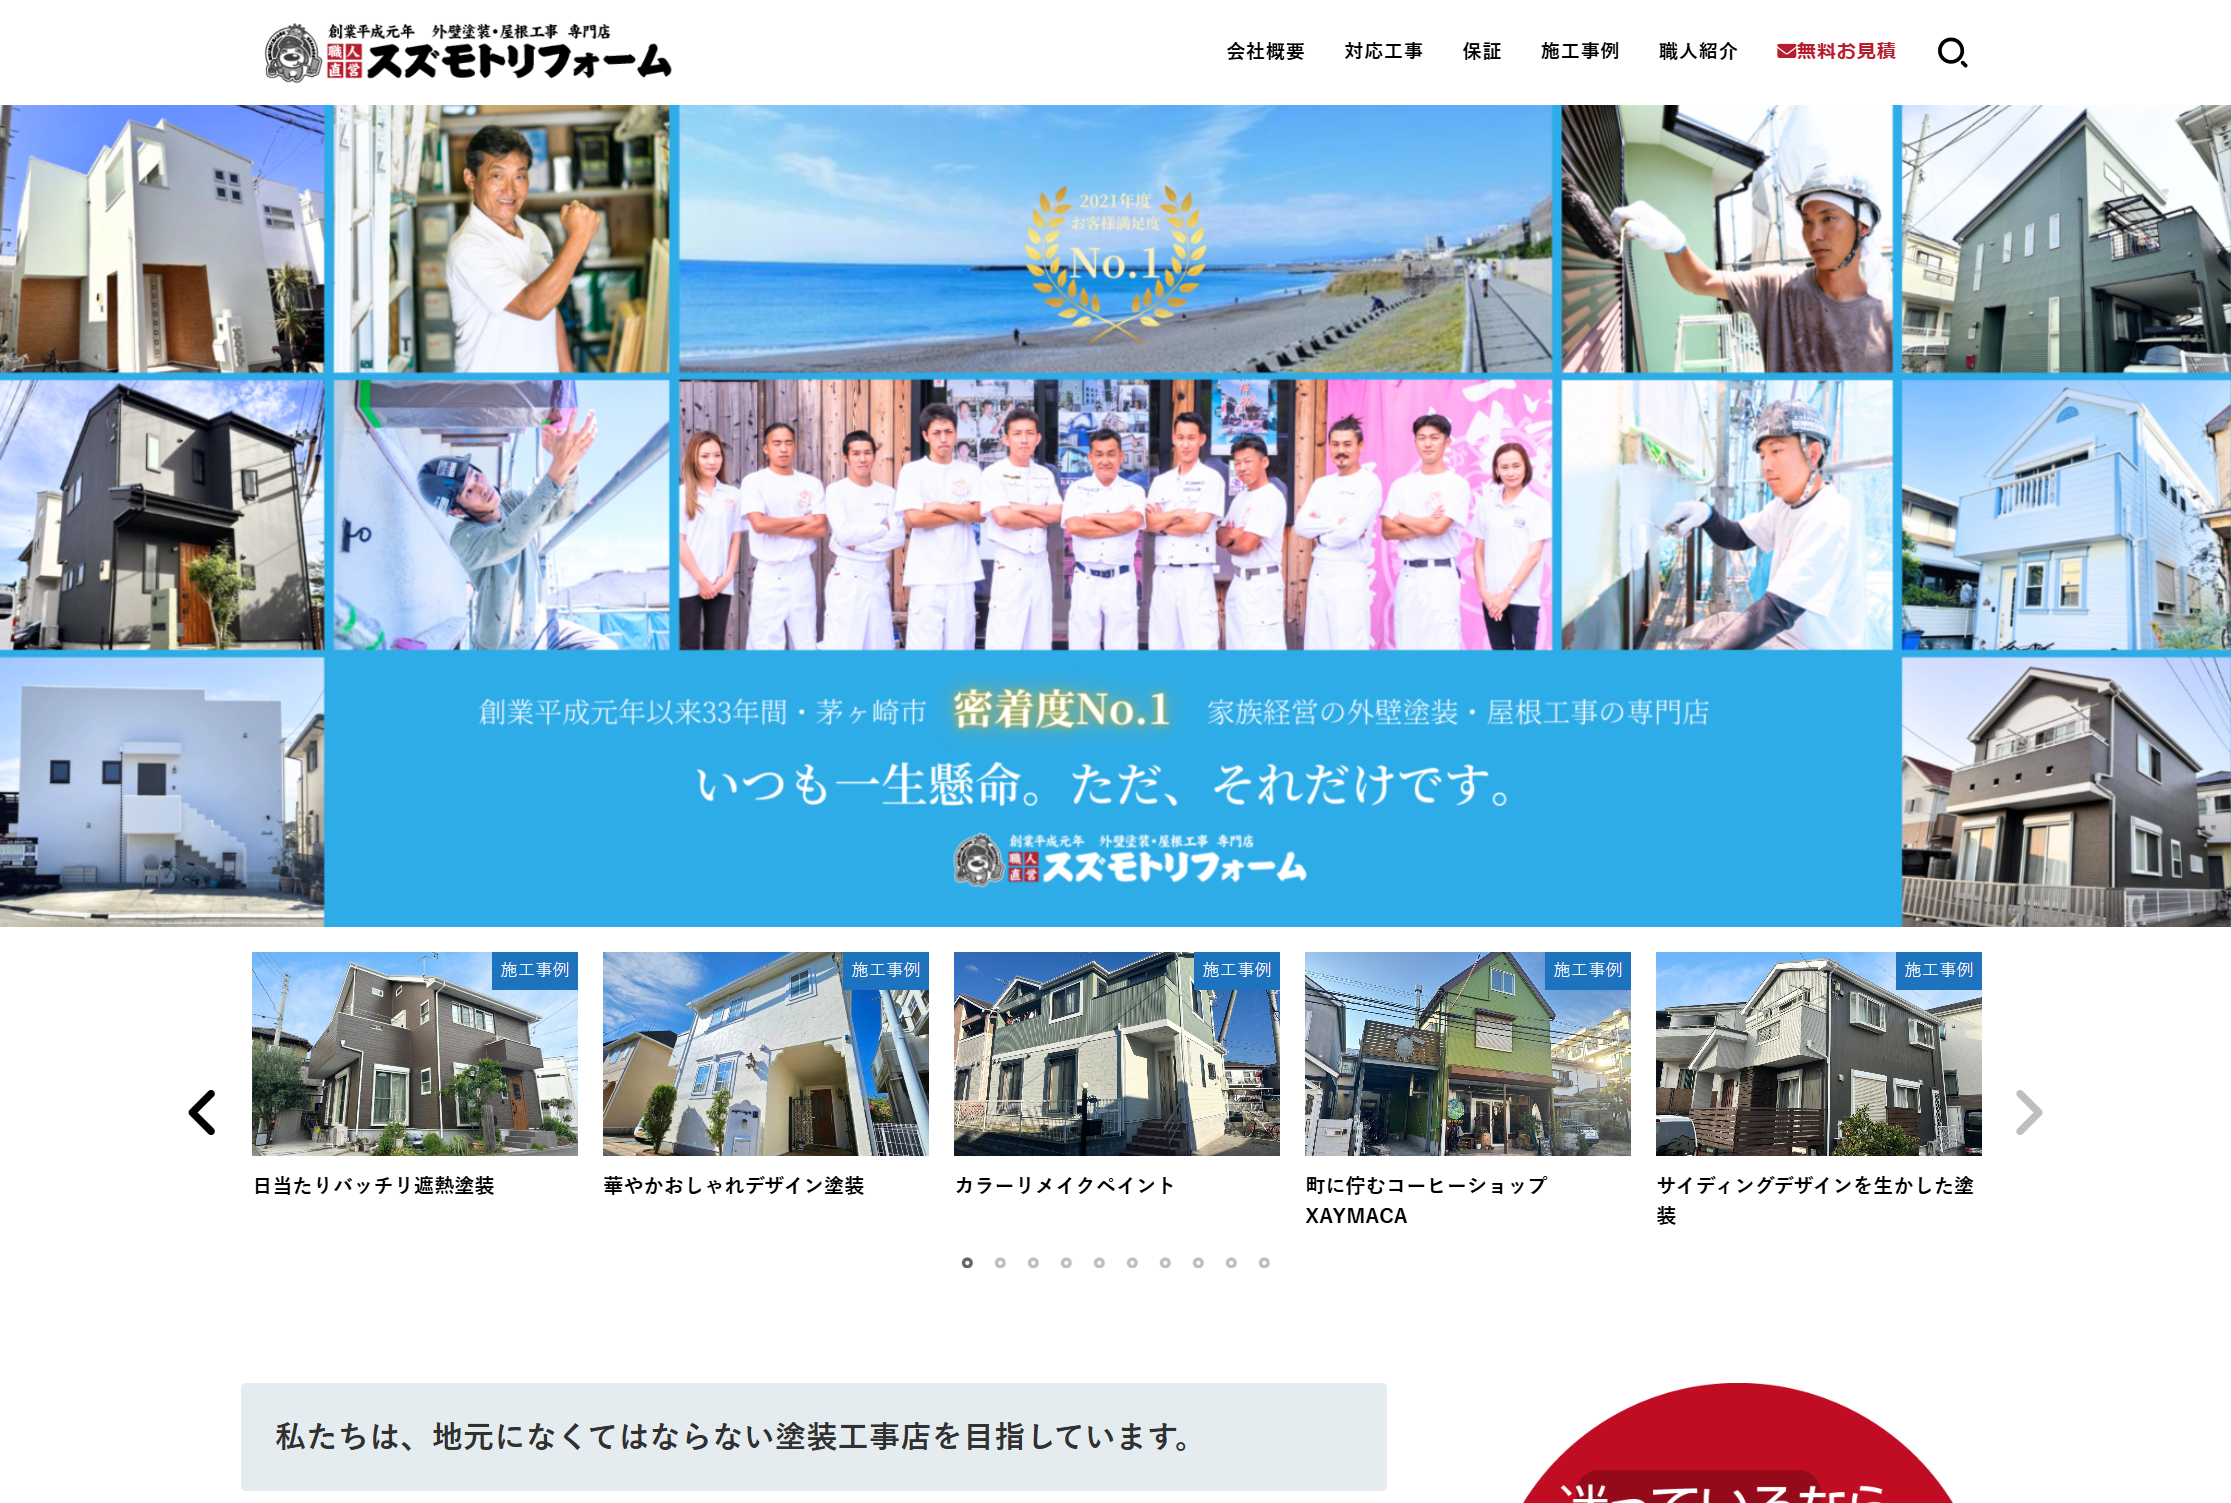Image resolution: width=2231 pixels, height=1503 pixels.
Task: Open the 会社概要 menu item
Action: [1265, 51]
